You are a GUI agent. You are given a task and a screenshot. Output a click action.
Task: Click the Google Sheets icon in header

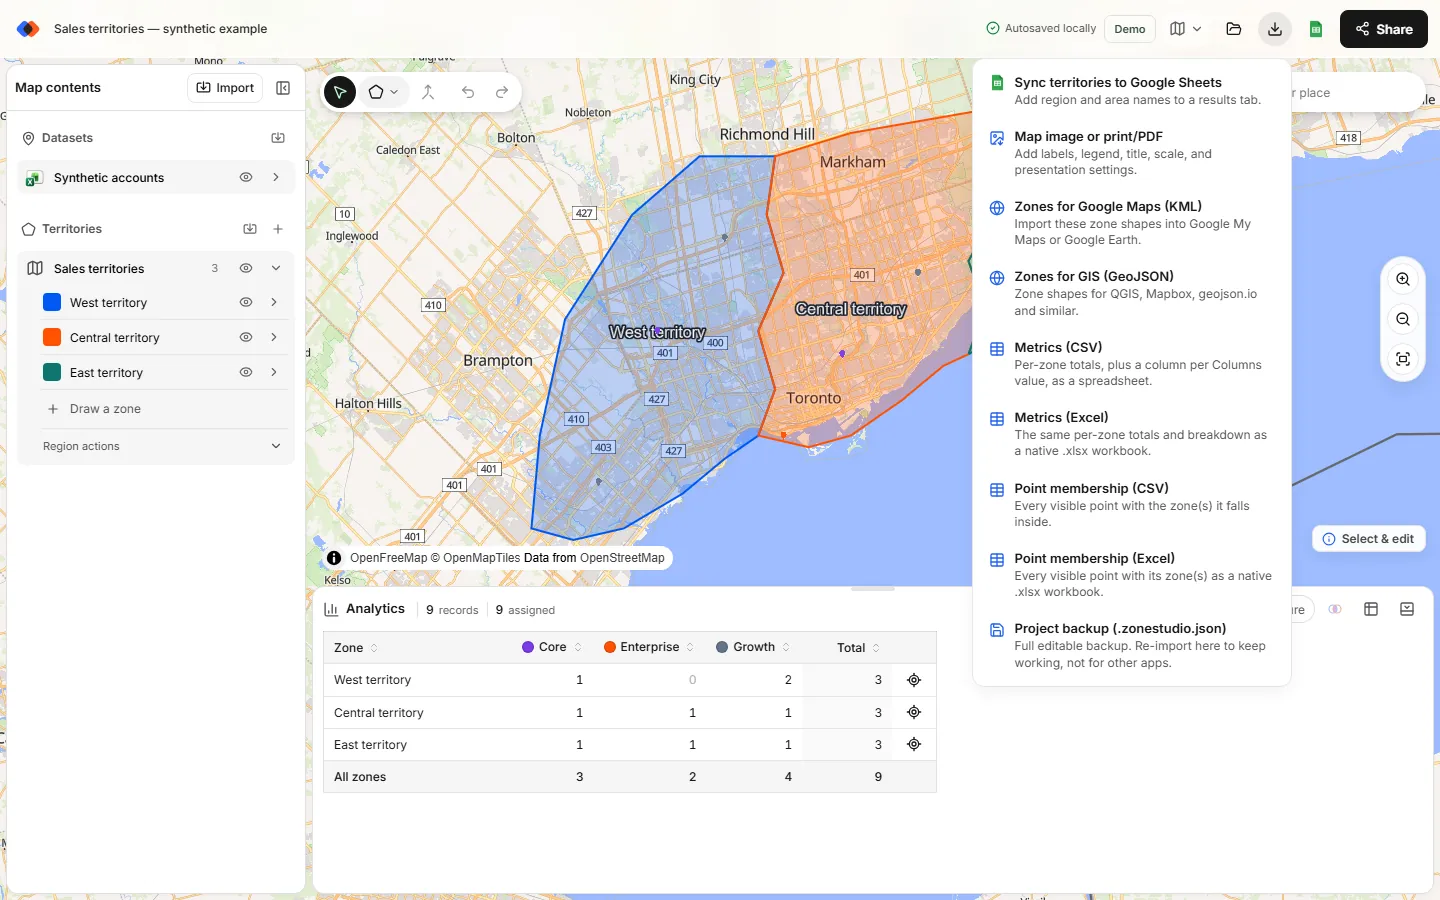click(1316, 29)
